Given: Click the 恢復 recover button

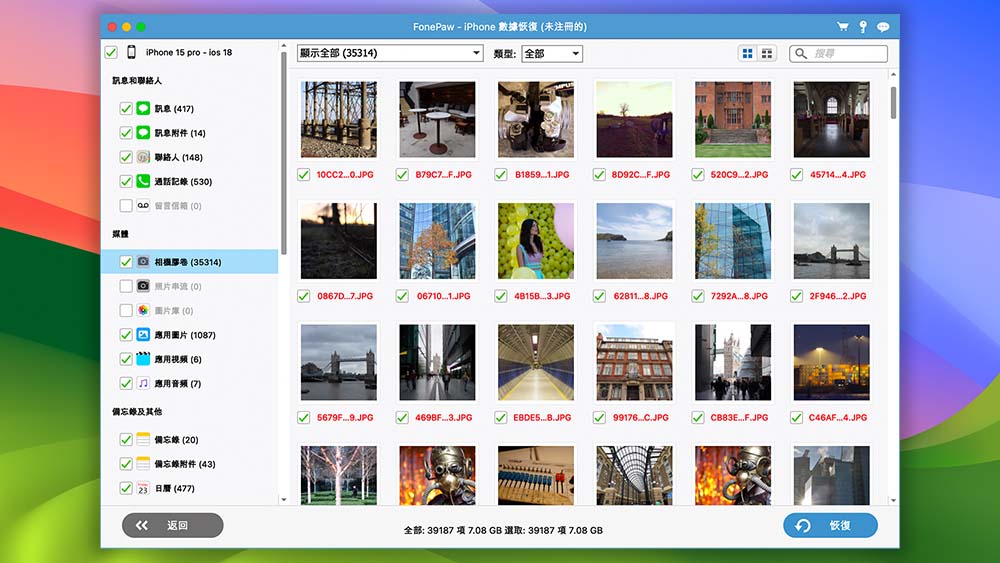Looking at the screenshot, I should pos(830,525).
